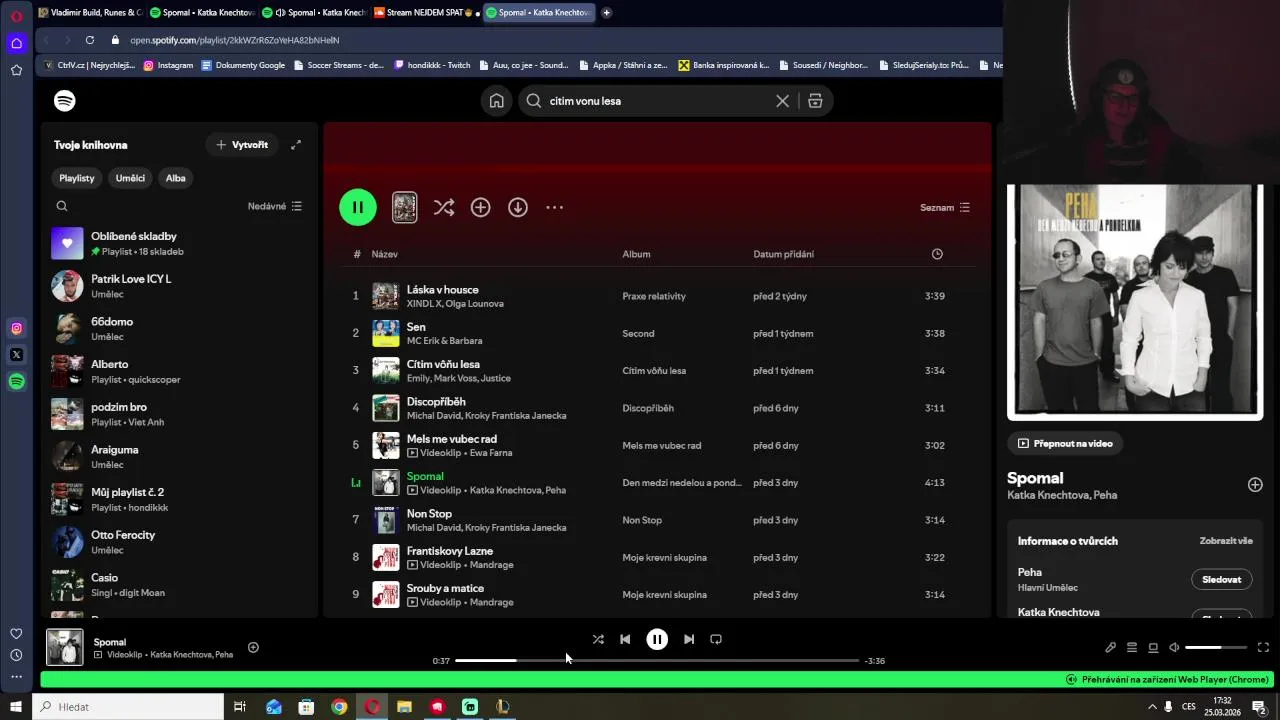The height and width of the screenshot is (720, 1280).
Task: Open the Otto Ferocity artist entry
Action: 180,542
